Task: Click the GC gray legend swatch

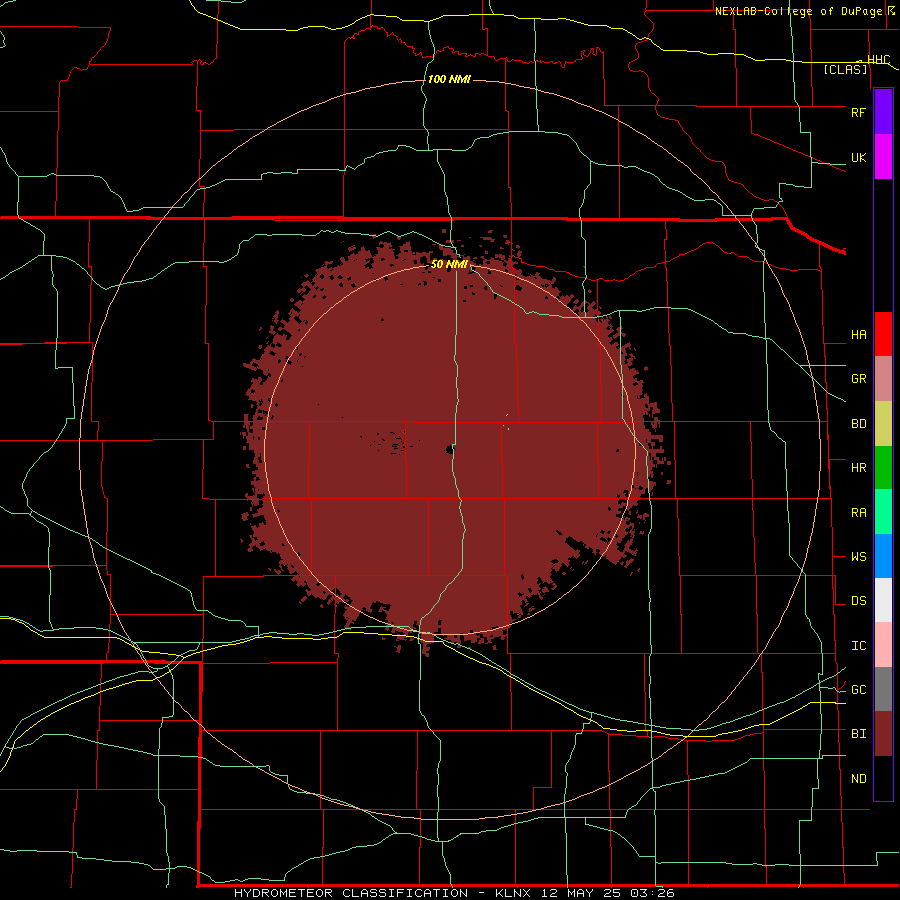Action: (x=883, y=689)
